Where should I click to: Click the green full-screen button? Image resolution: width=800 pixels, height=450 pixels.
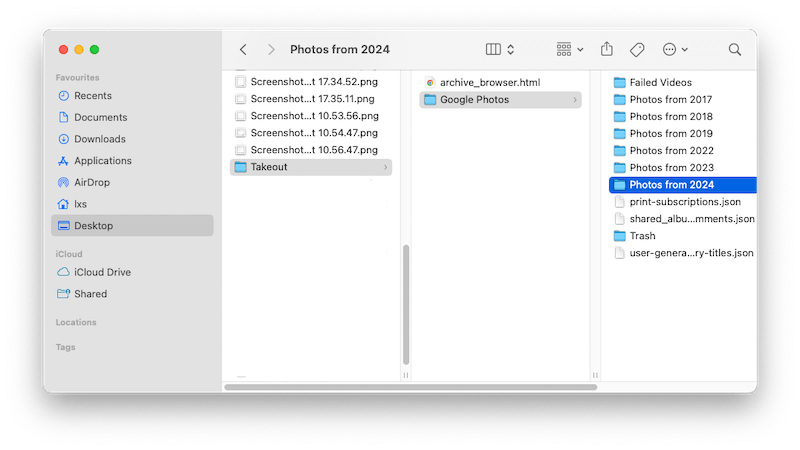(94, 49)
